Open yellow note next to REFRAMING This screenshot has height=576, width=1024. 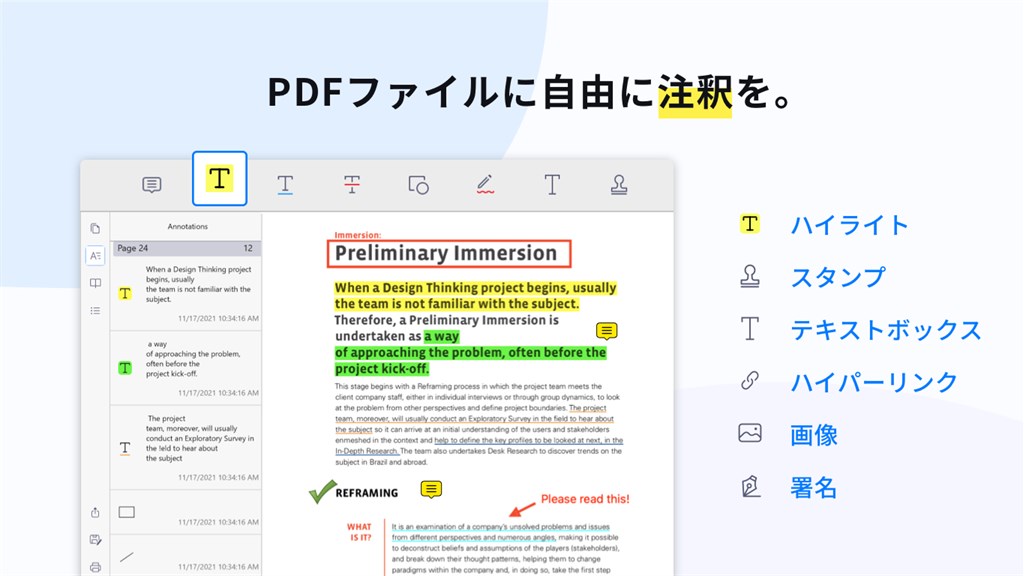pos(431,489)
